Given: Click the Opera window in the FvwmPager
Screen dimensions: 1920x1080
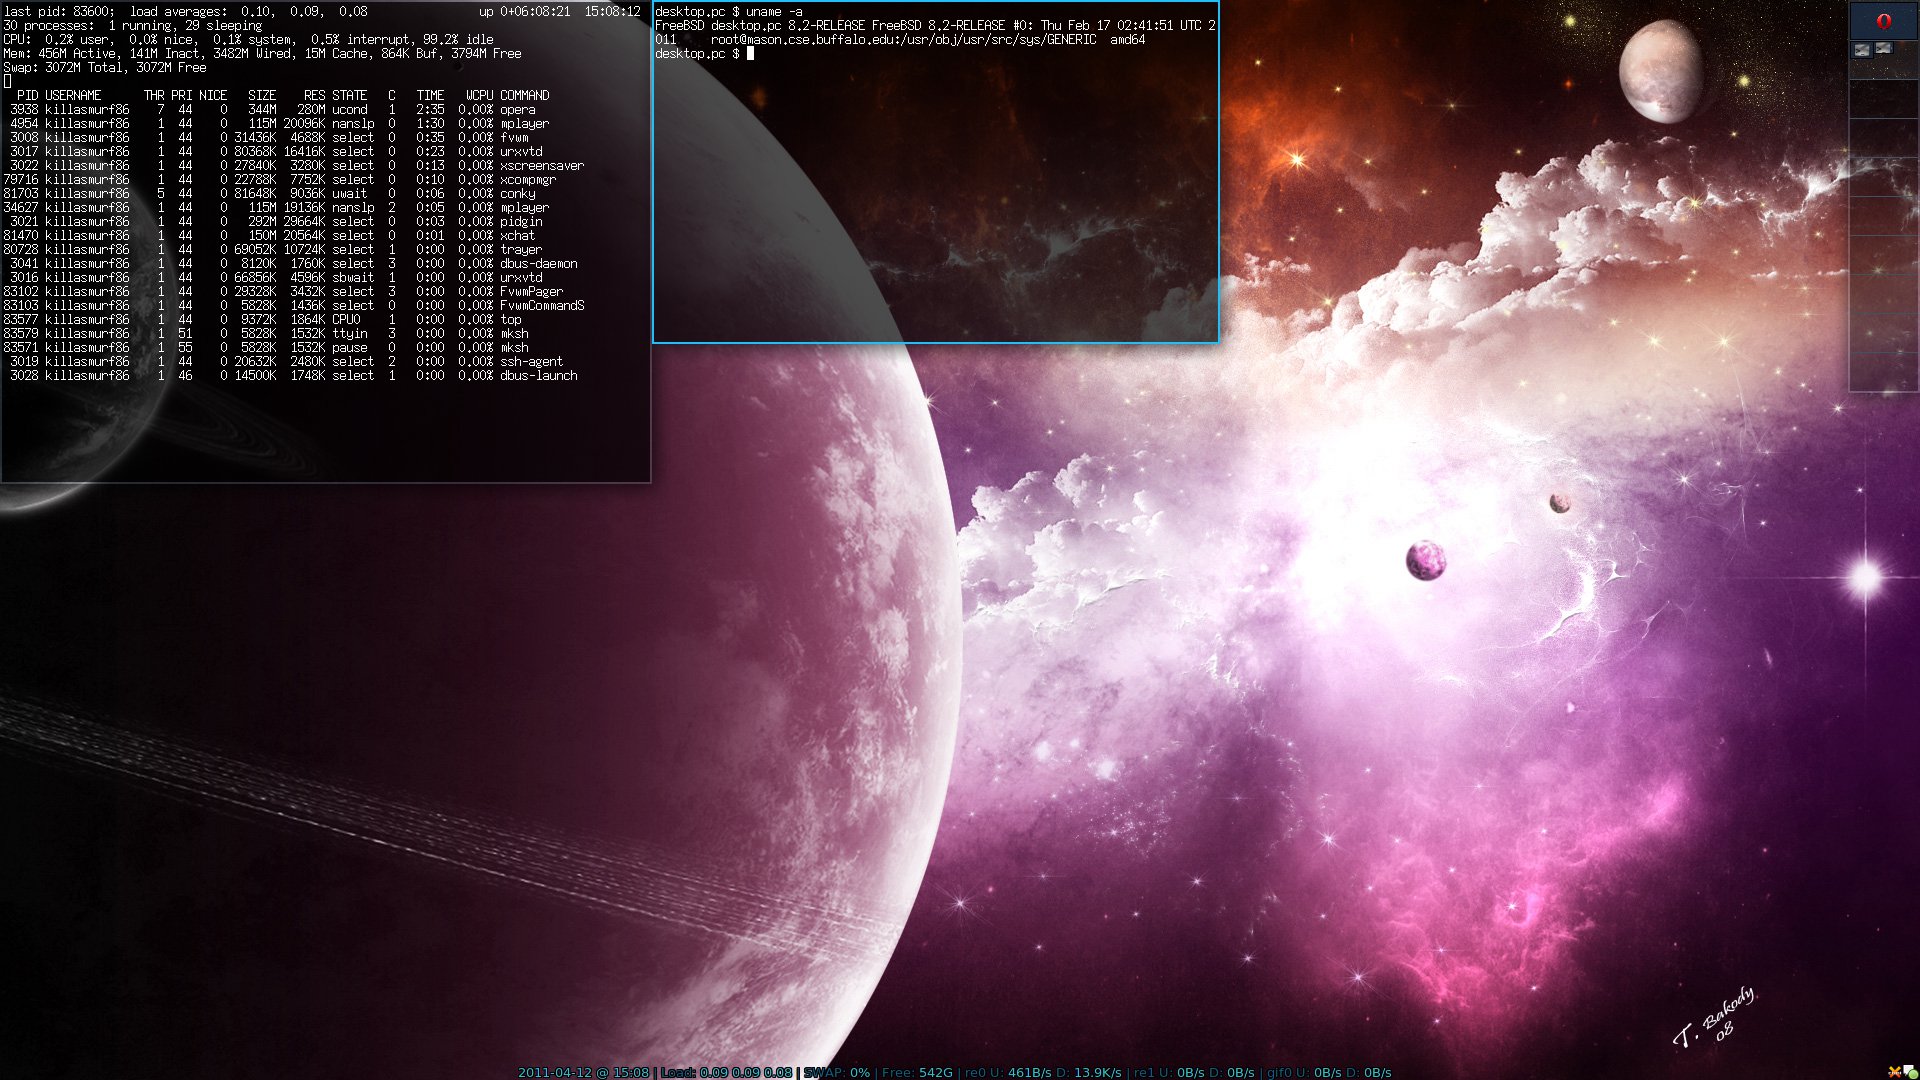Looking at the screenshot, I should 1884,21.
